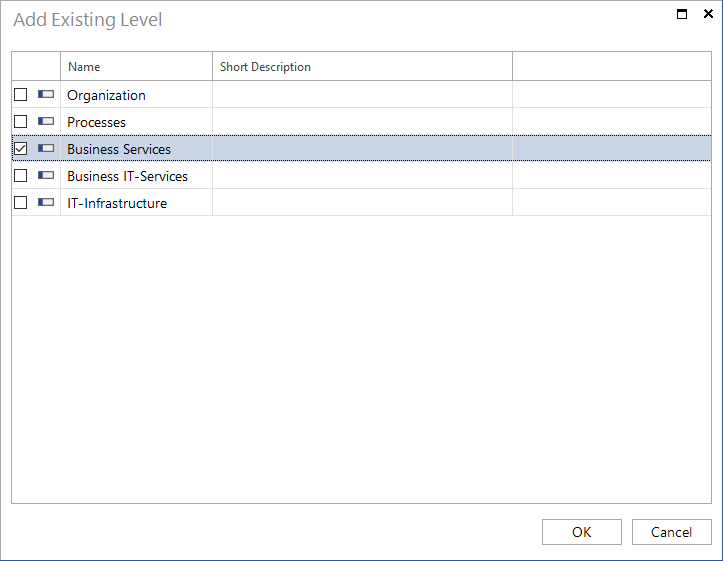Select the Organization row name
Screen dimensions: 723x561
(106, 95)
